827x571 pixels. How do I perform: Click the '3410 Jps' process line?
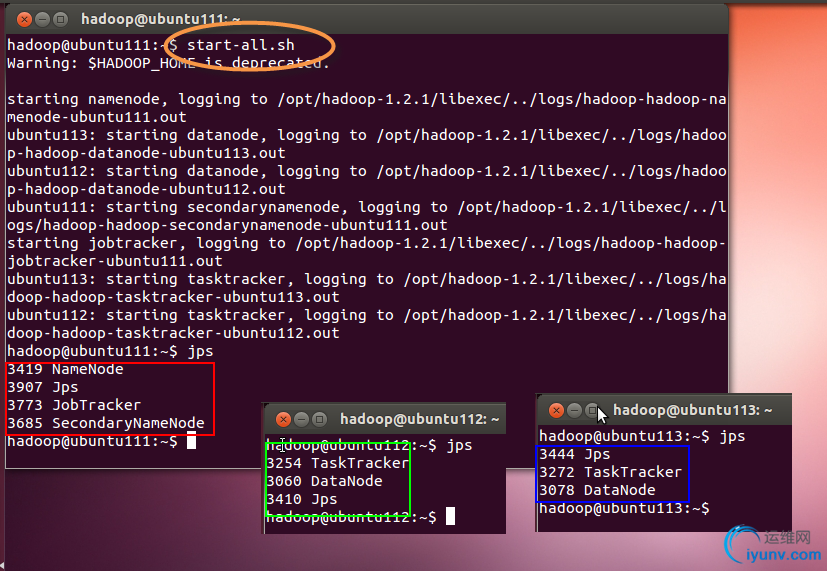(302, 499)
